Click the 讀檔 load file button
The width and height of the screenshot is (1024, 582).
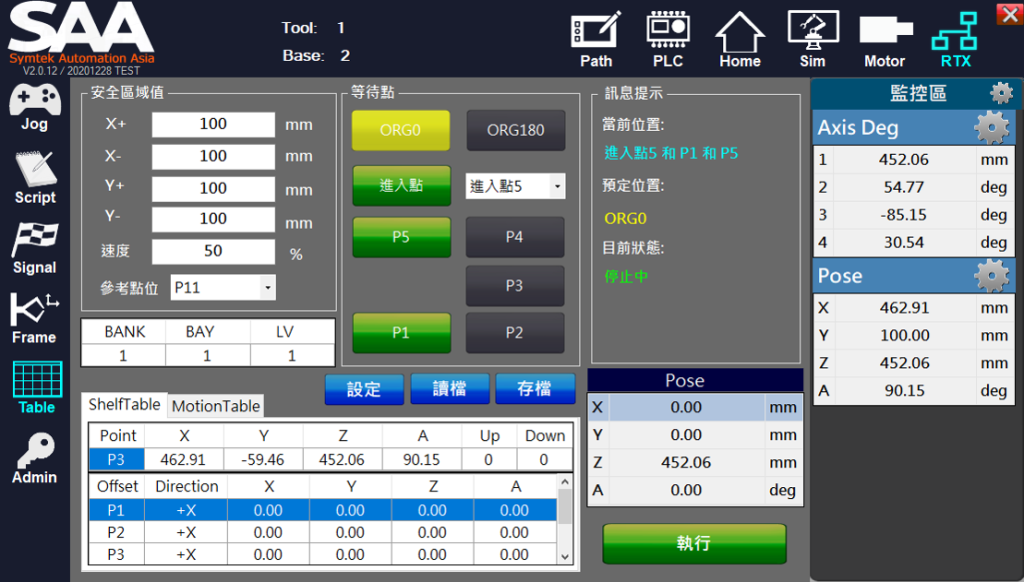coord(449,389)
